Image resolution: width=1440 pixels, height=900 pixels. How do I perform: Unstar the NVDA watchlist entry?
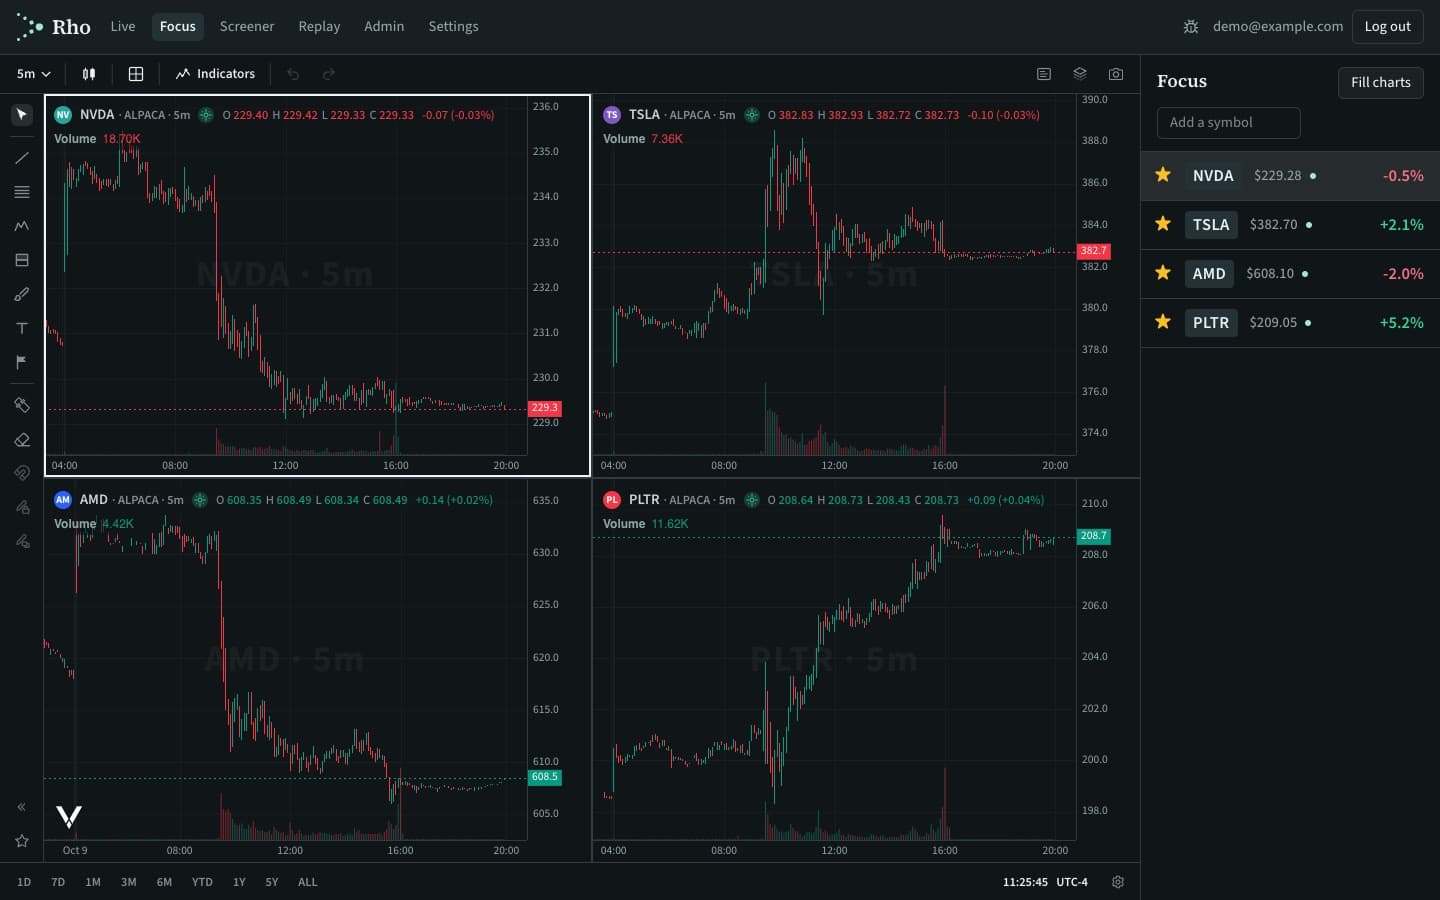[1163, 175]
